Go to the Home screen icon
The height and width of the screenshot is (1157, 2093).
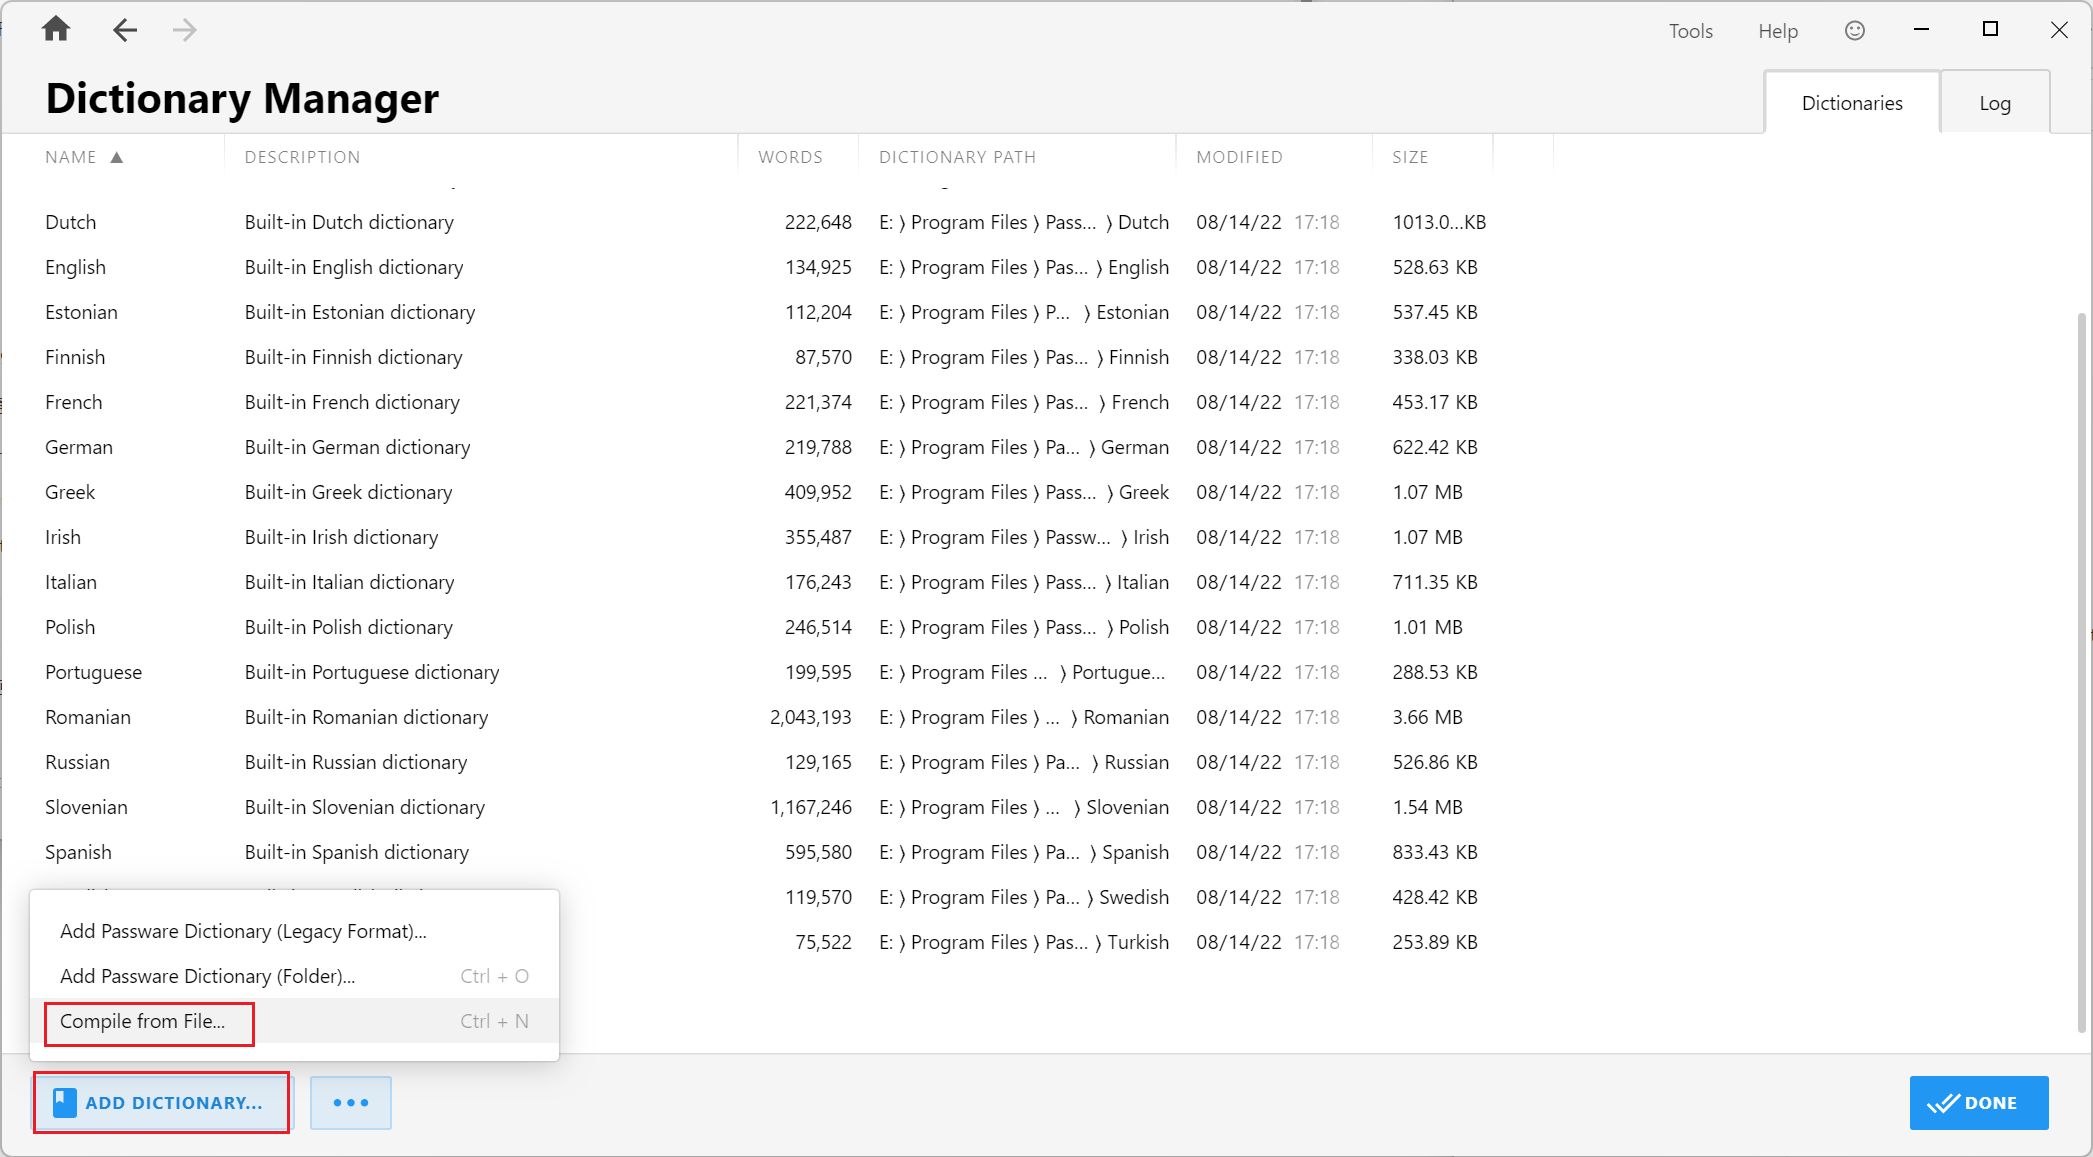pos(56,30)
